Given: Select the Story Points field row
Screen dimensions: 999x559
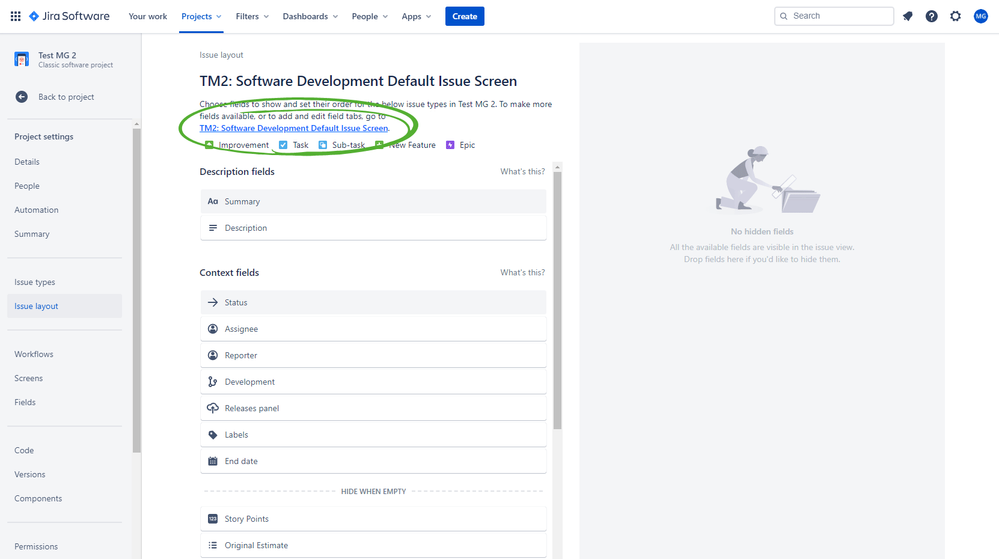Looking at the screenshot, I should (x=373, y=519).
